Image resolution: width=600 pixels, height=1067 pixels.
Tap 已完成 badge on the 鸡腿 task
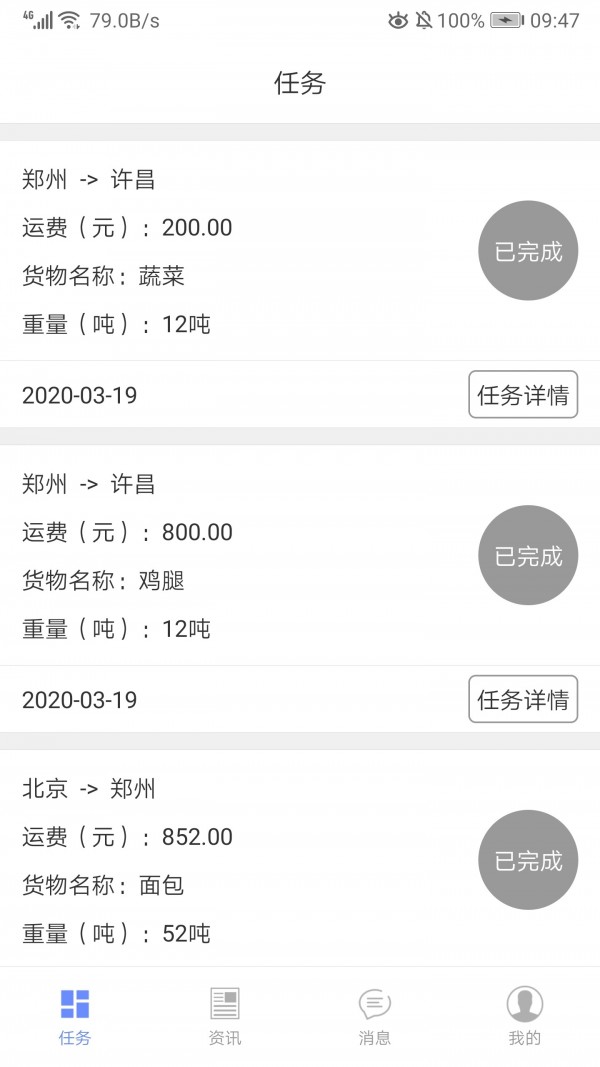pyautogui.click(x=529, y=556)
